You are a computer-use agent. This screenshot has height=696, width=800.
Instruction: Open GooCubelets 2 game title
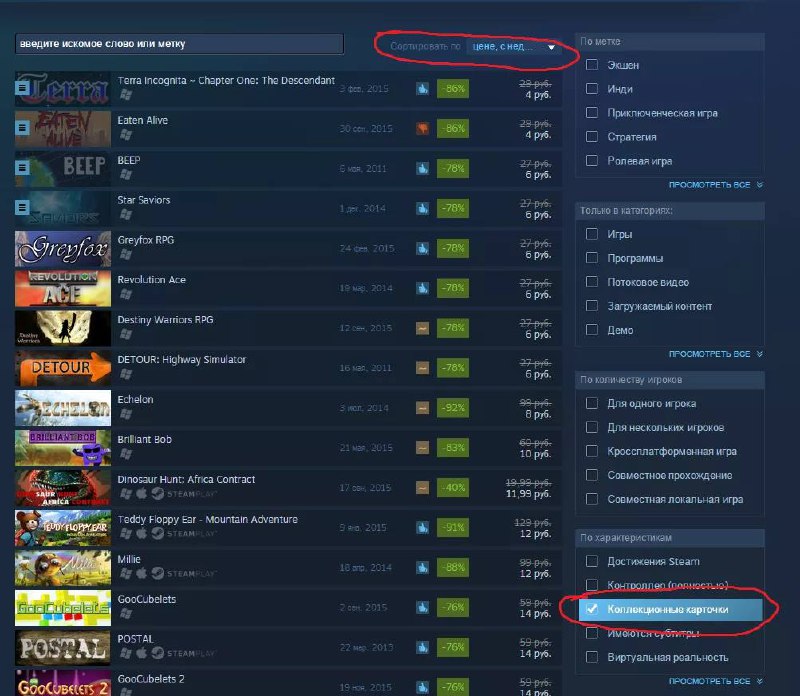[x=151, y=679]
